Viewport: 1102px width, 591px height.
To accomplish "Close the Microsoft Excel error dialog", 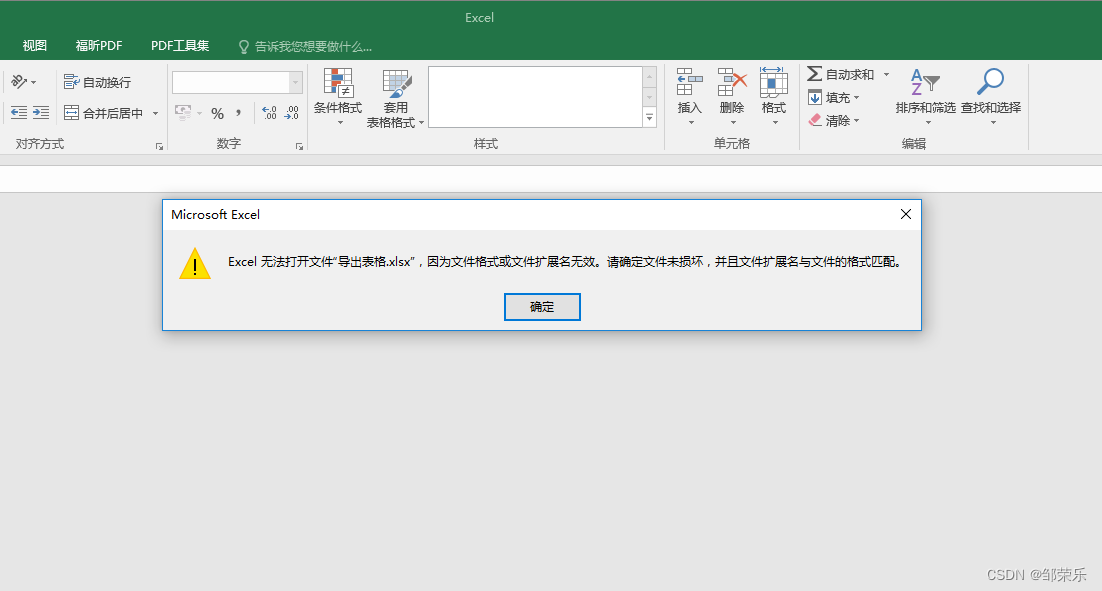I will tap(906, 214).
